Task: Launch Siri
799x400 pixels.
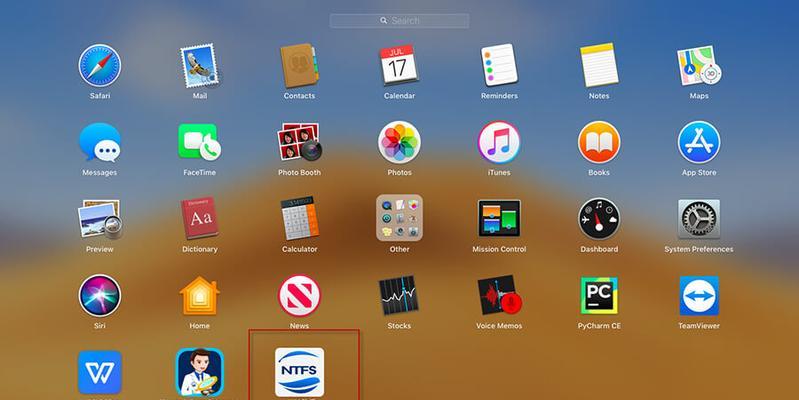Action: [x=100, y=296]
